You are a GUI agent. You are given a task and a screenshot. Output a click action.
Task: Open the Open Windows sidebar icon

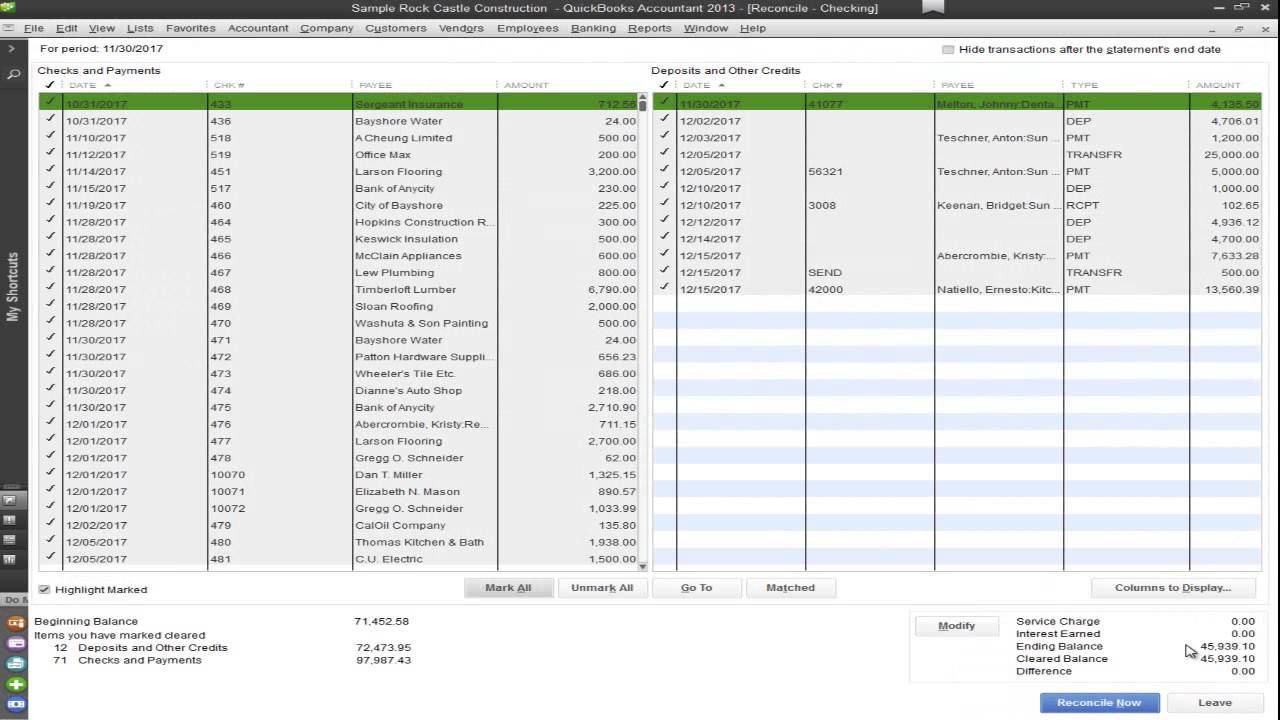(x=10, y=540)
